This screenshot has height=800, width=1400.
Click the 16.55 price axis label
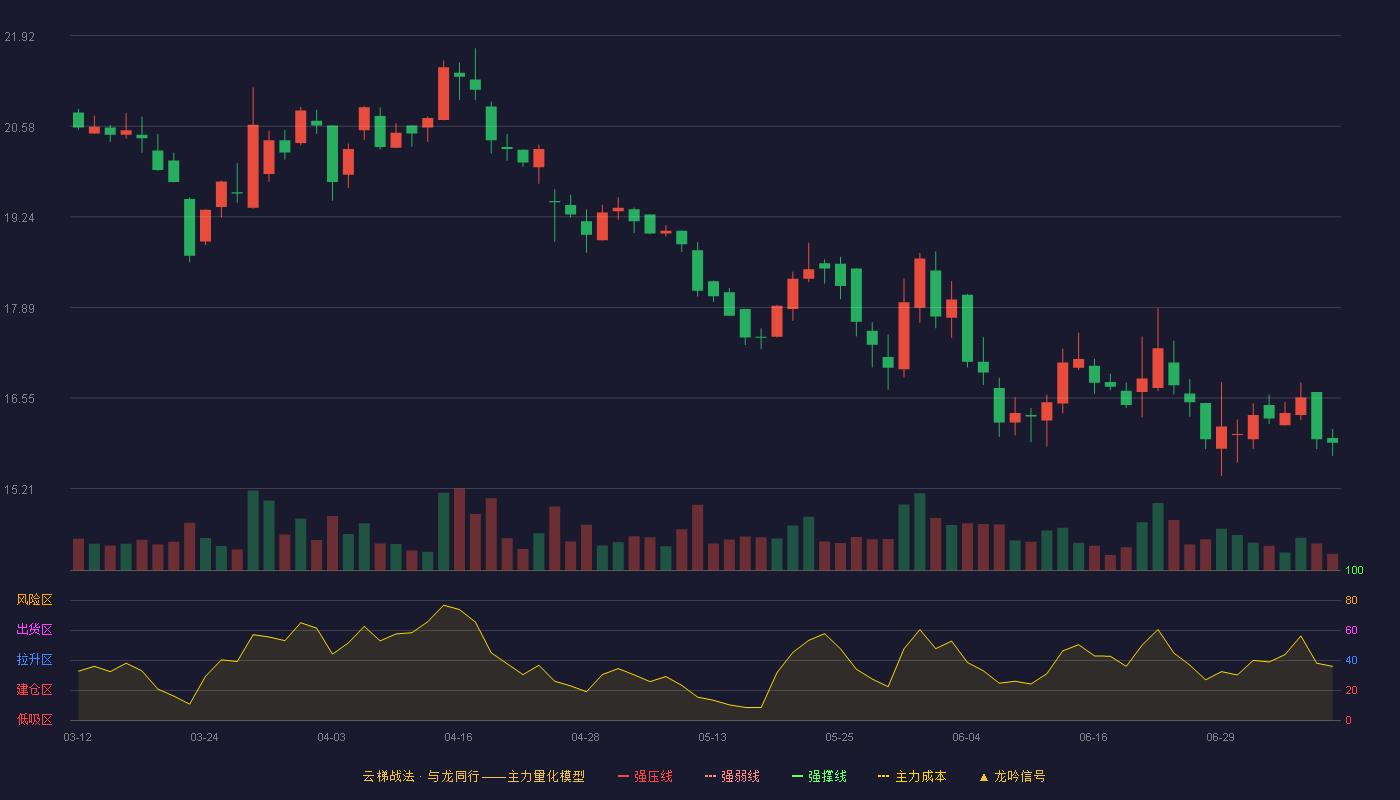(19, 399)
